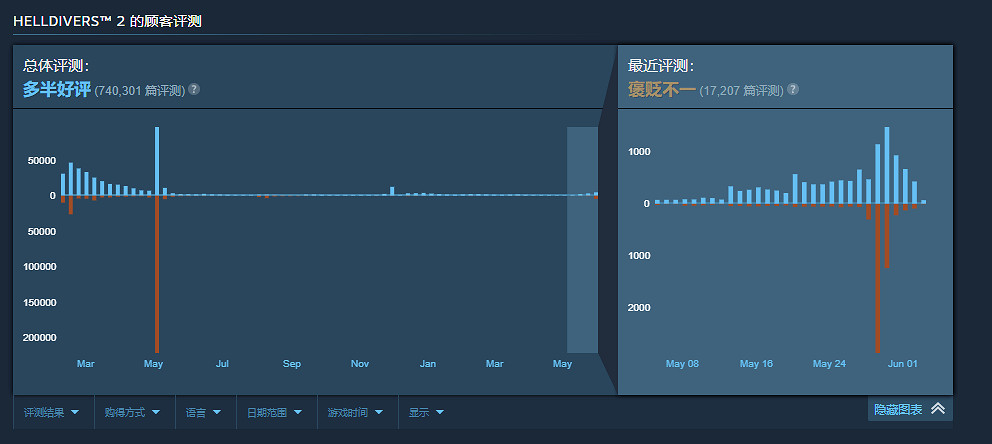Click highlighted recent-range region on overall chart
Viewport: 992px width, 444px height.
[582, 240]
